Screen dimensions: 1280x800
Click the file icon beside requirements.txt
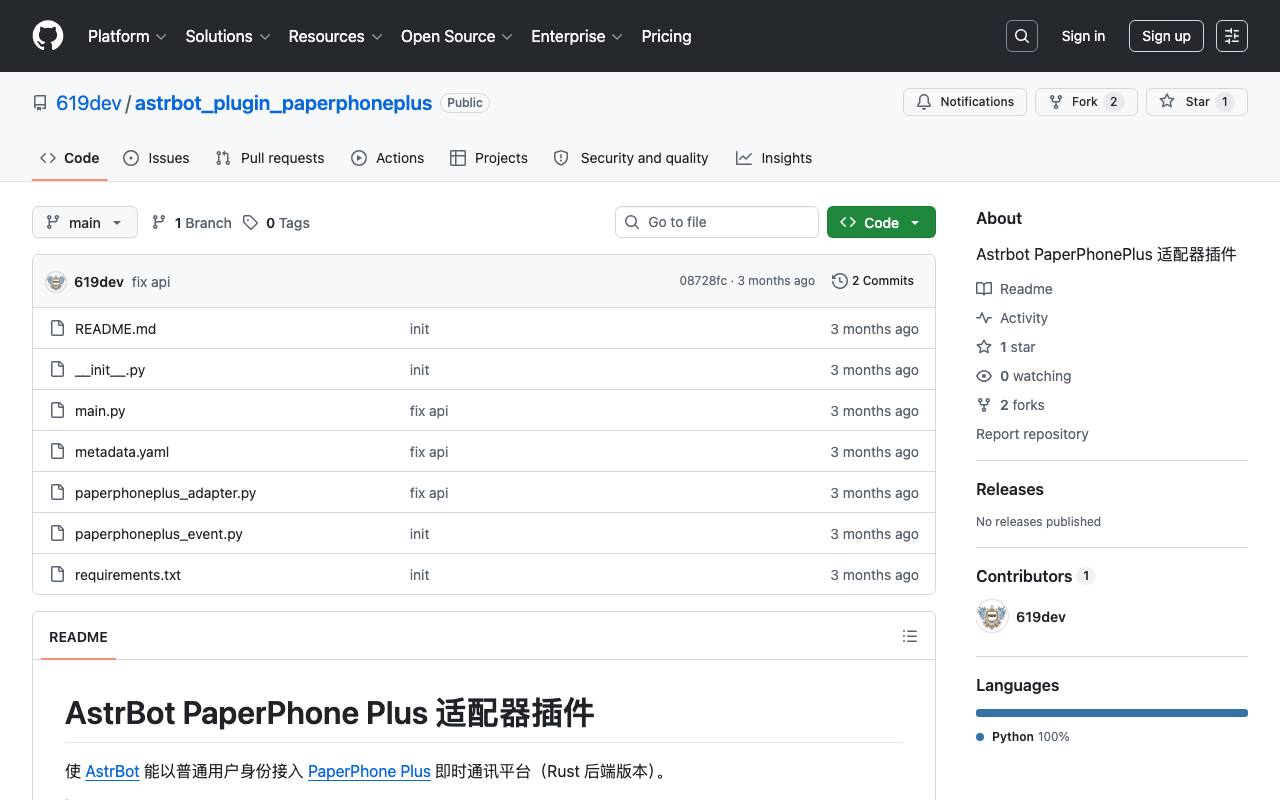[57, 575]
